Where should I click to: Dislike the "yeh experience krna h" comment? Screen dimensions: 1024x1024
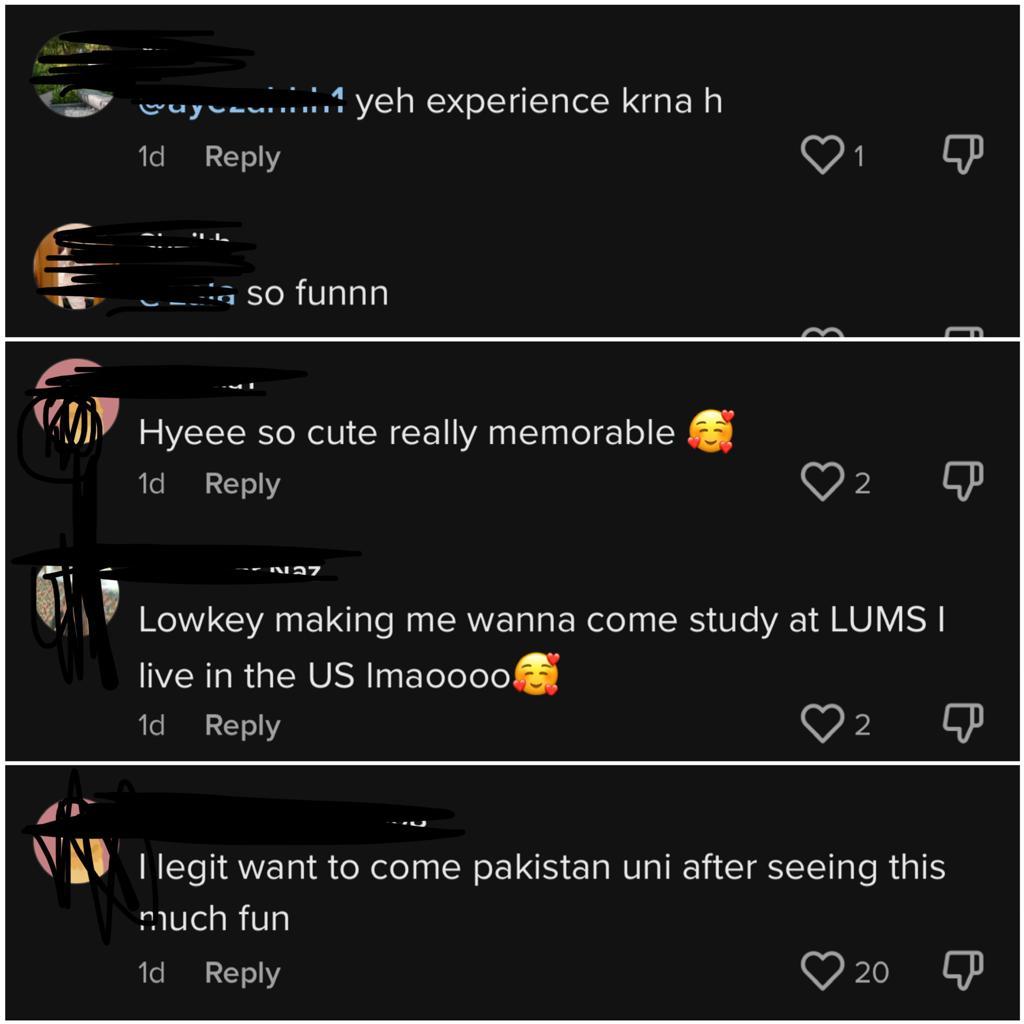click(963, 155)
